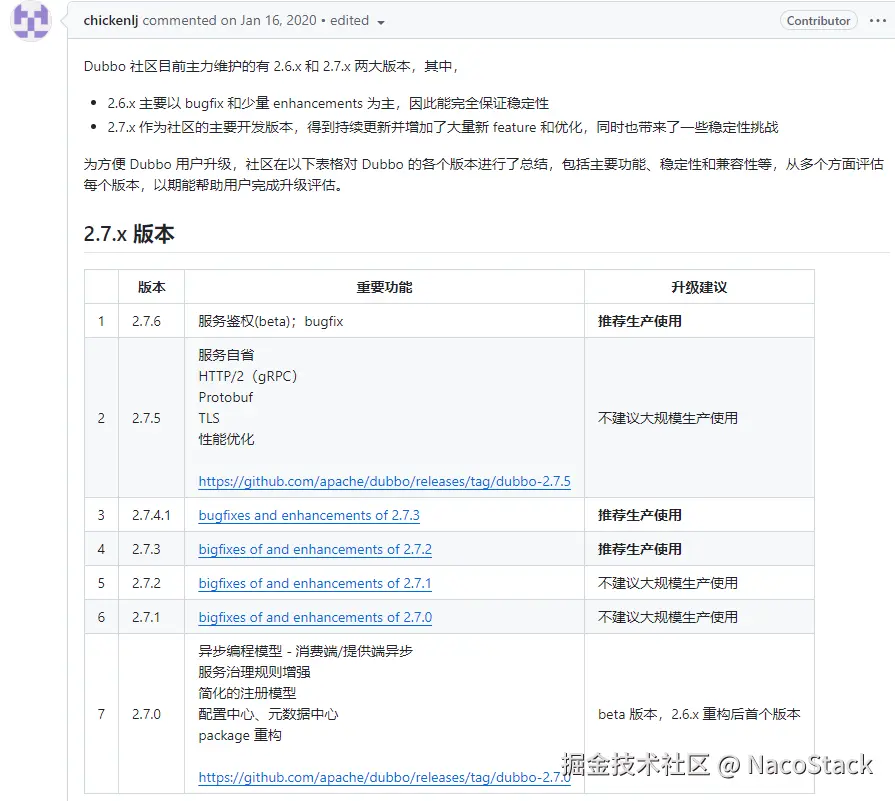This screenshot has width=895, height=801.
Task: Click the Dubbo 社区目前主力维护 intro sentence
Action: 271,66
